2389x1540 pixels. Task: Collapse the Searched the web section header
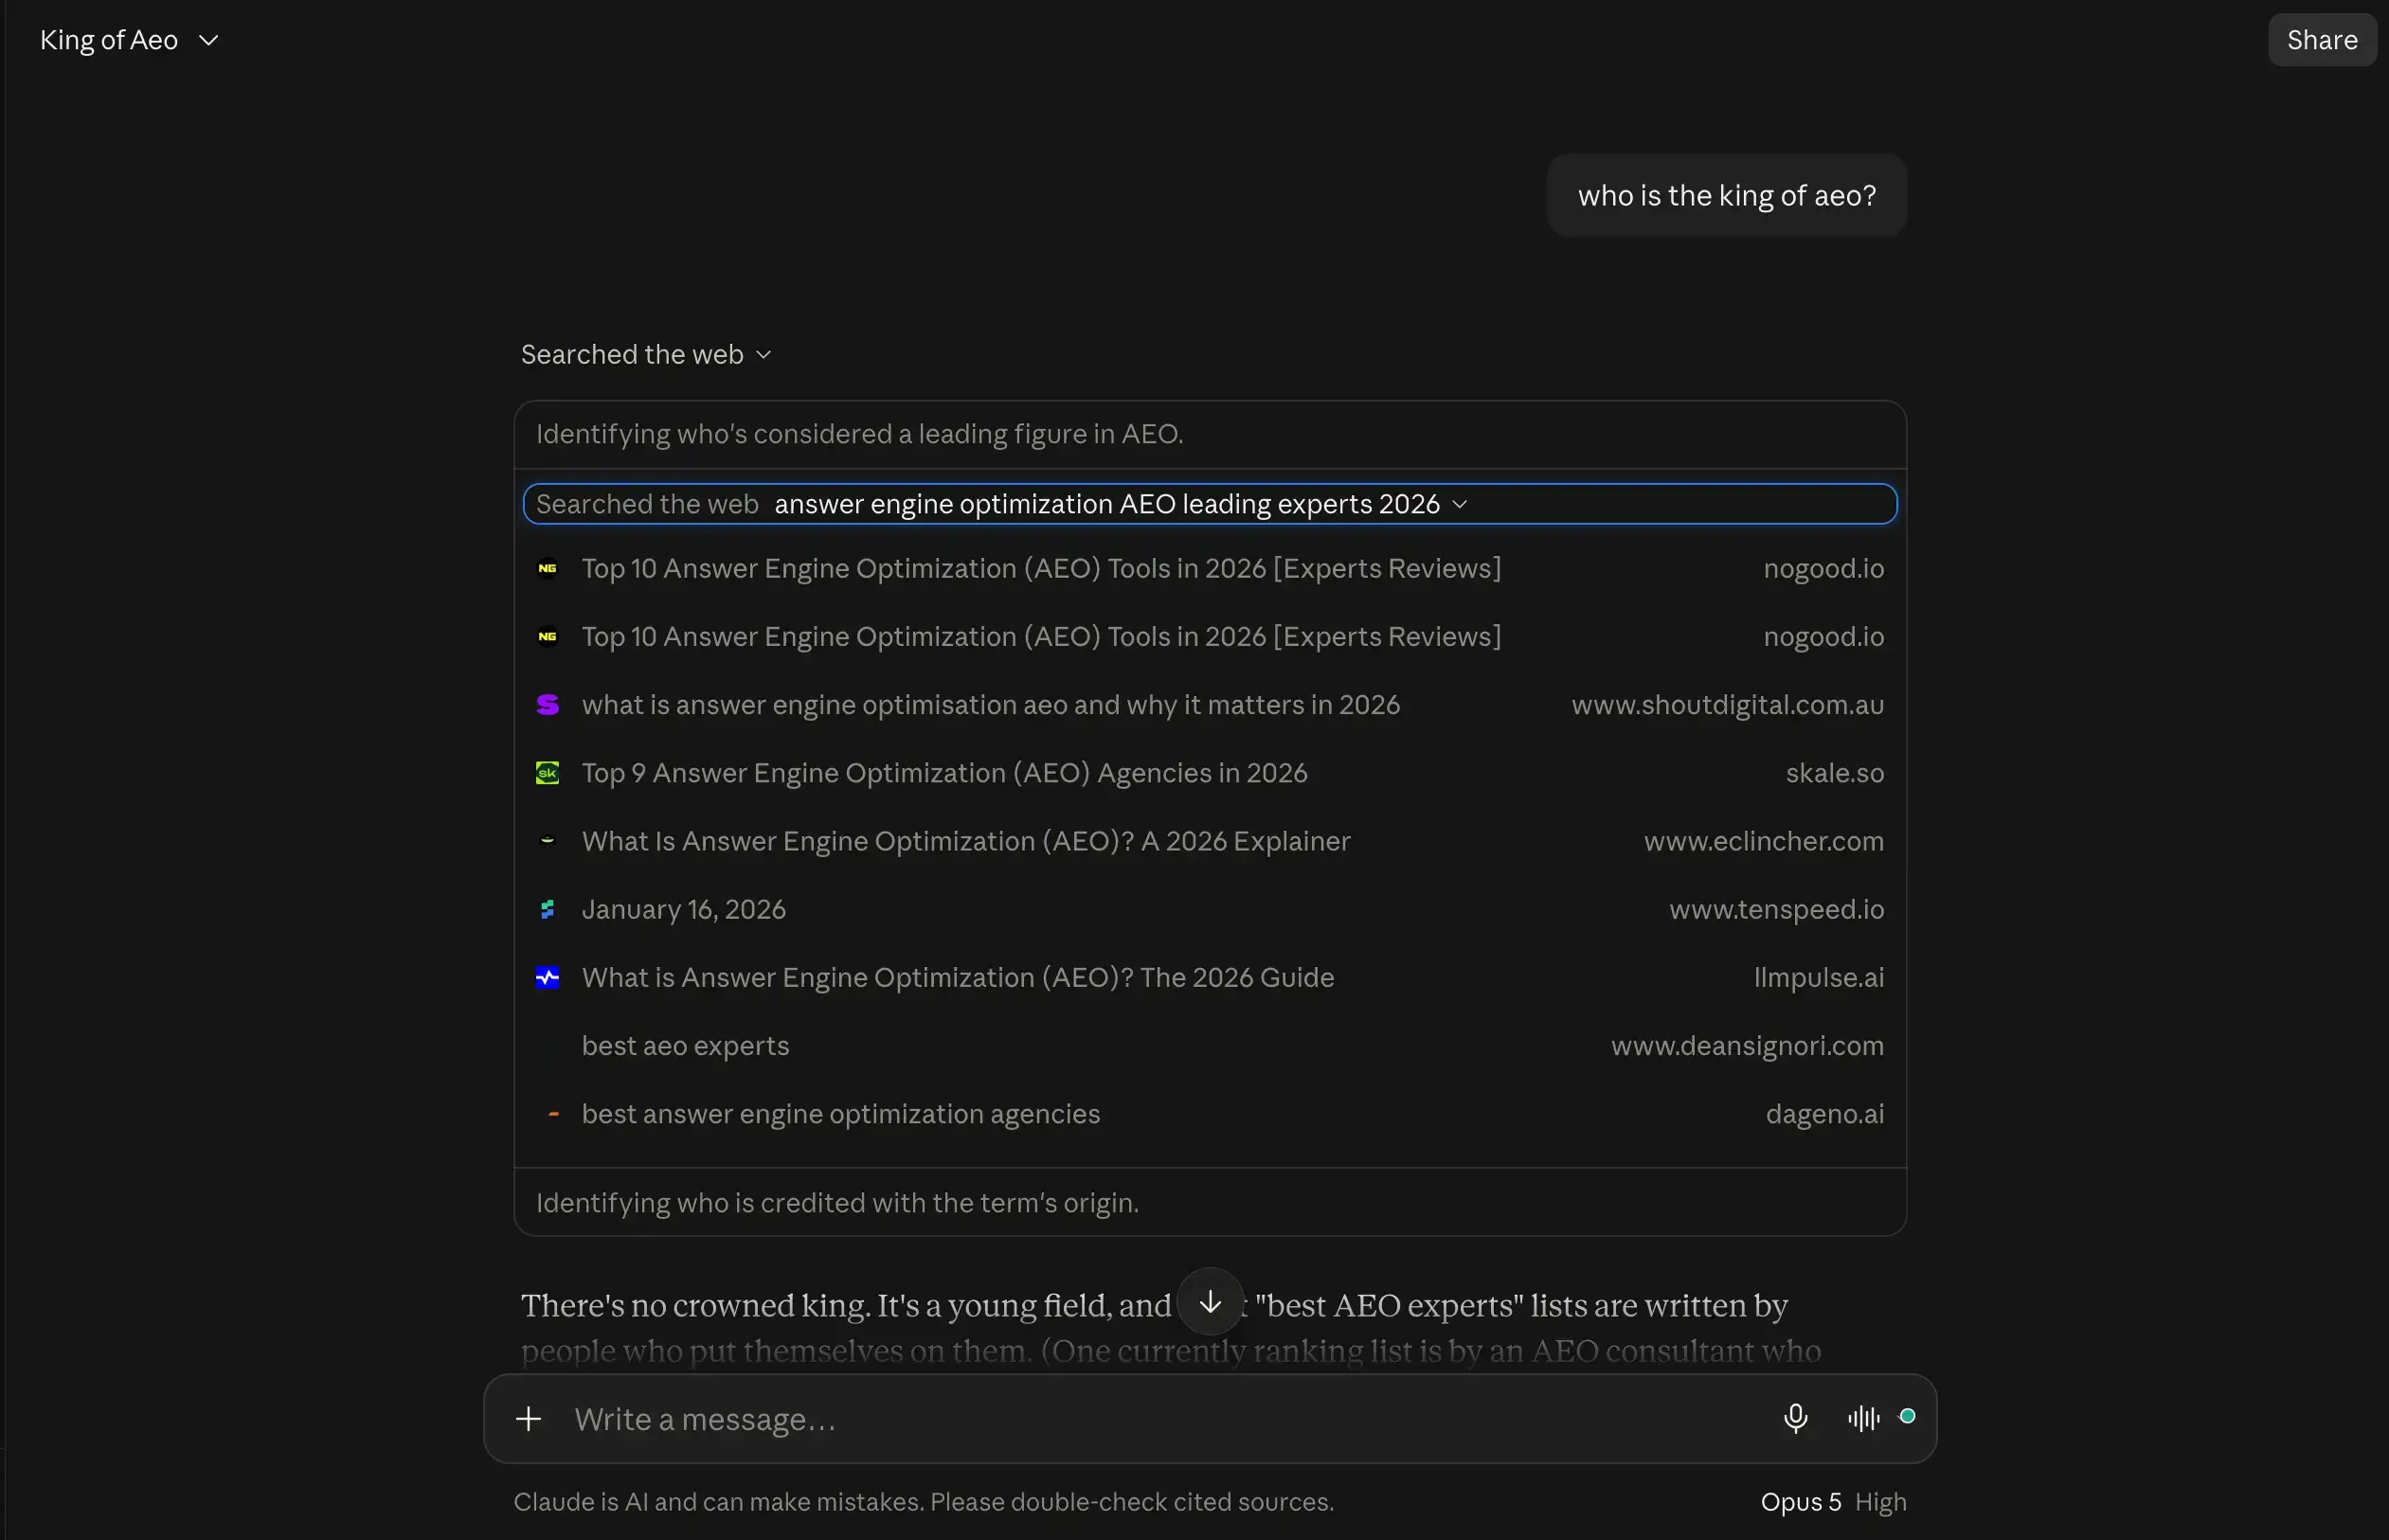coord(646,354)
